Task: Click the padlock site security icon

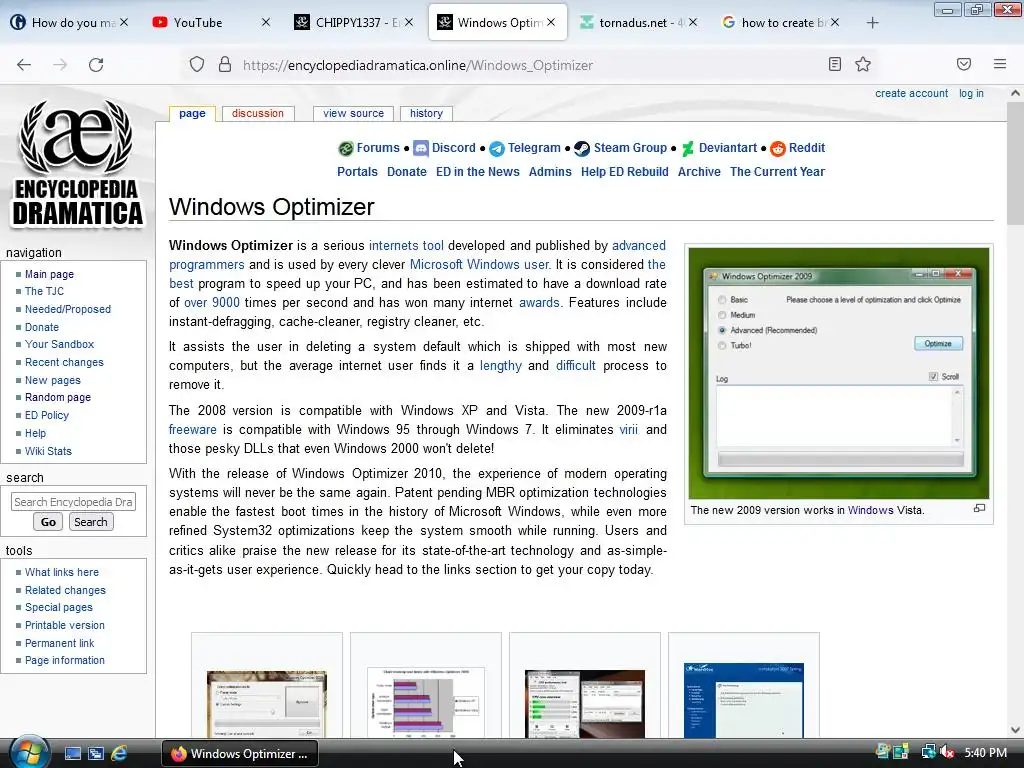Action: [x=225, y=65]
